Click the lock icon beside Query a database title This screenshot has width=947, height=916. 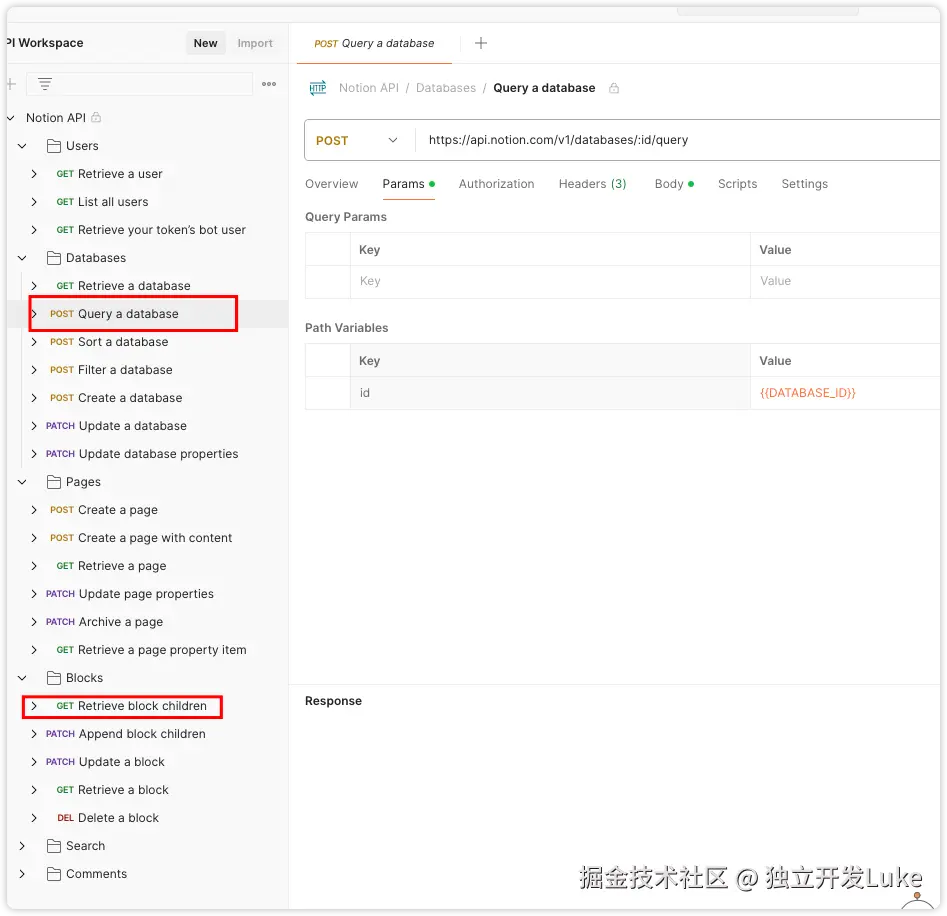tap(614, 88)
